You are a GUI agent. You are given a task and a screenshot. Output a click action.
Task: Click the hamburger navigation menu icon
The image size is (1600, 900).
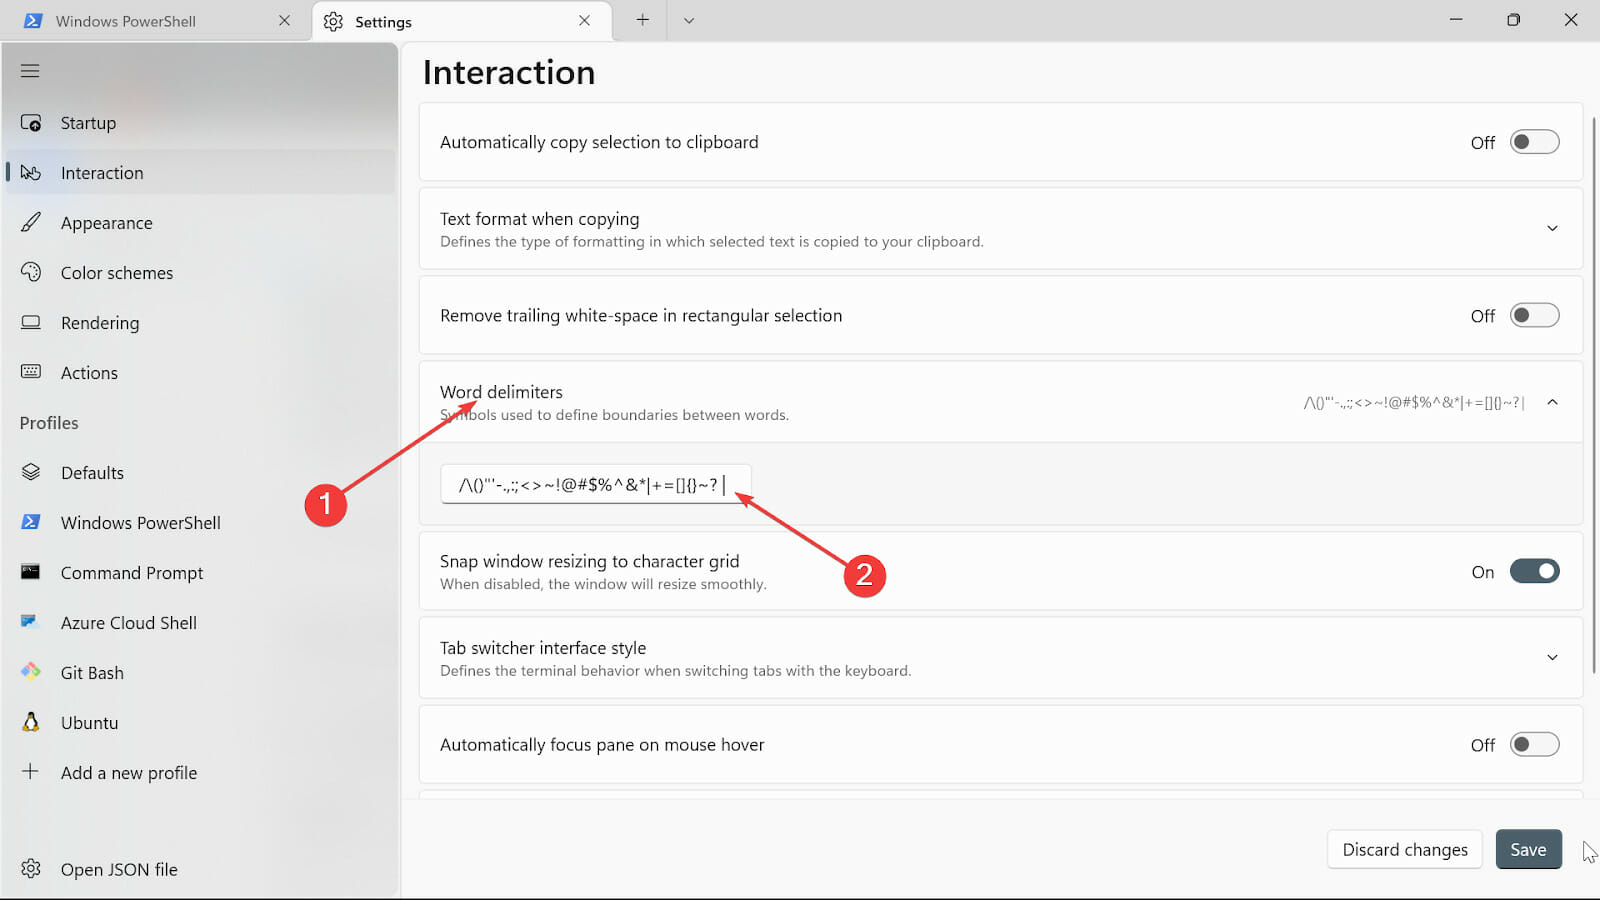pos(30,71)
